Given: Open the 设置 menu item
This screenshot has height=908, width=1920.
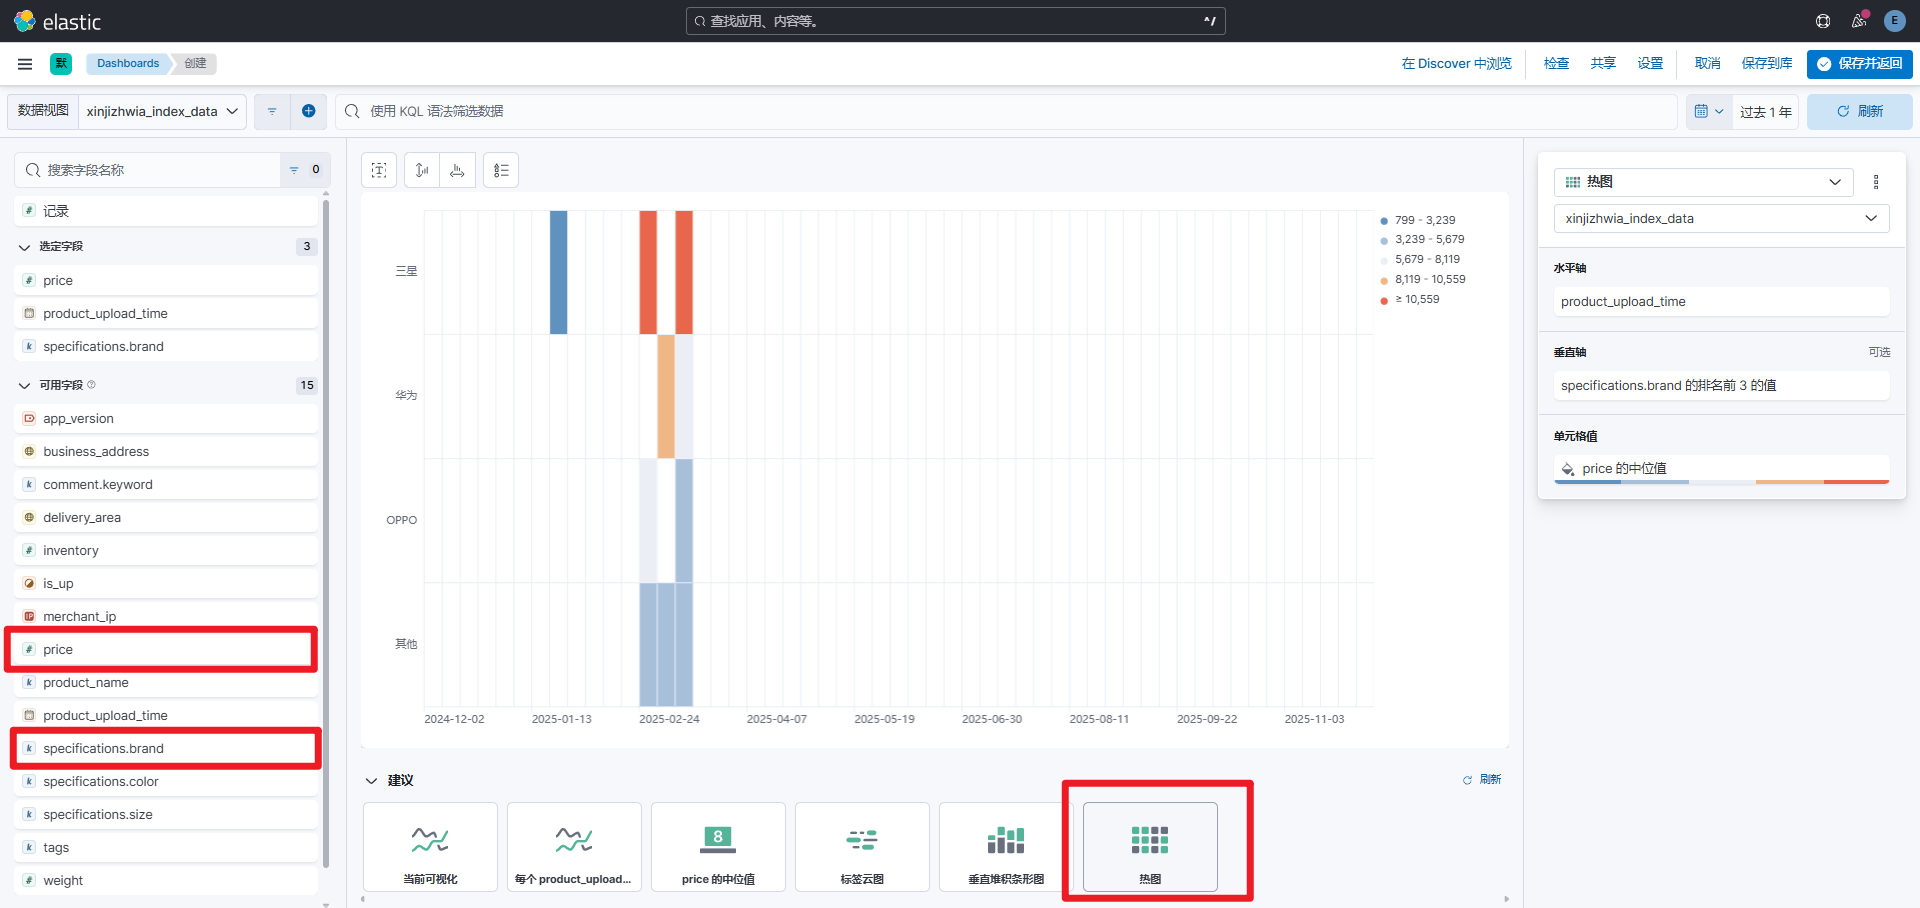Looking at the screenshot, I should click(1650, 63).
